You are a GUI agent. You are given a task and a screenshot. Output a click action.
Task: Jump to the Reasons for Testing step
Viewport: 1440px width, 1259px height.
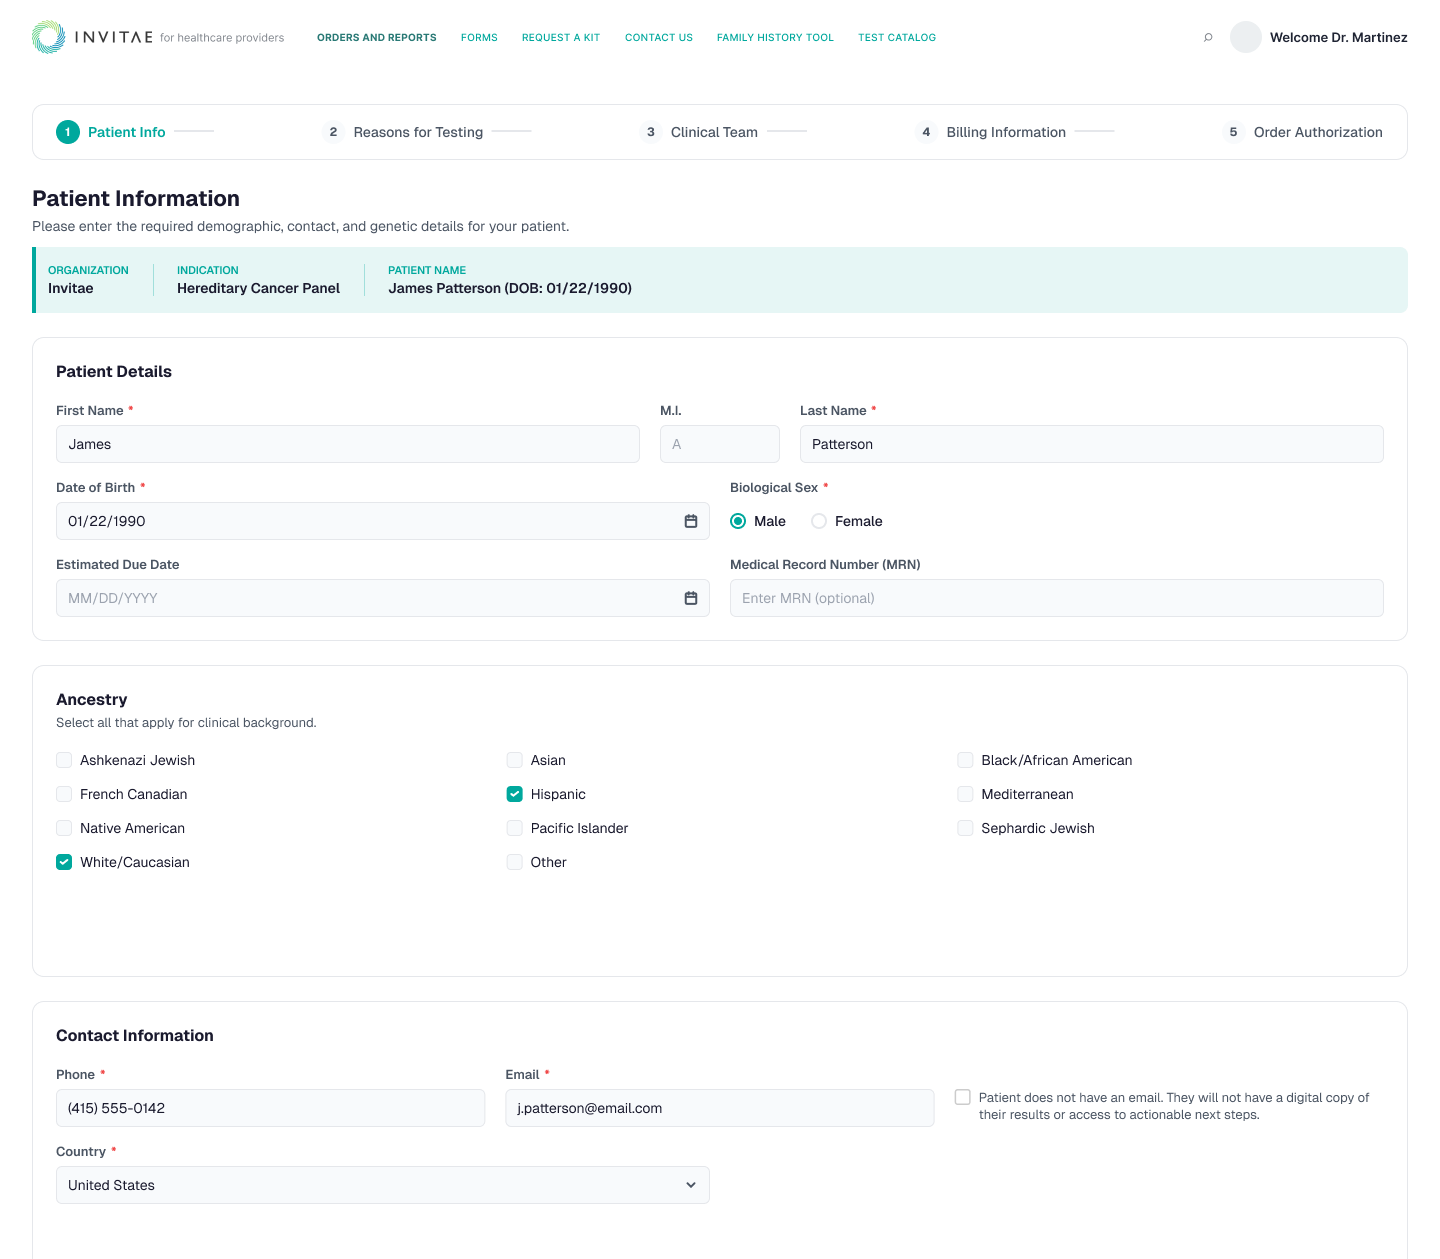coord(403,132)
